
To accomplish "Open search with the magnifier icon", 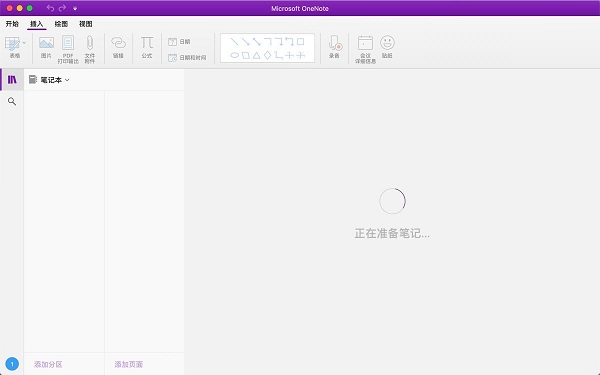I will (12, 101).
